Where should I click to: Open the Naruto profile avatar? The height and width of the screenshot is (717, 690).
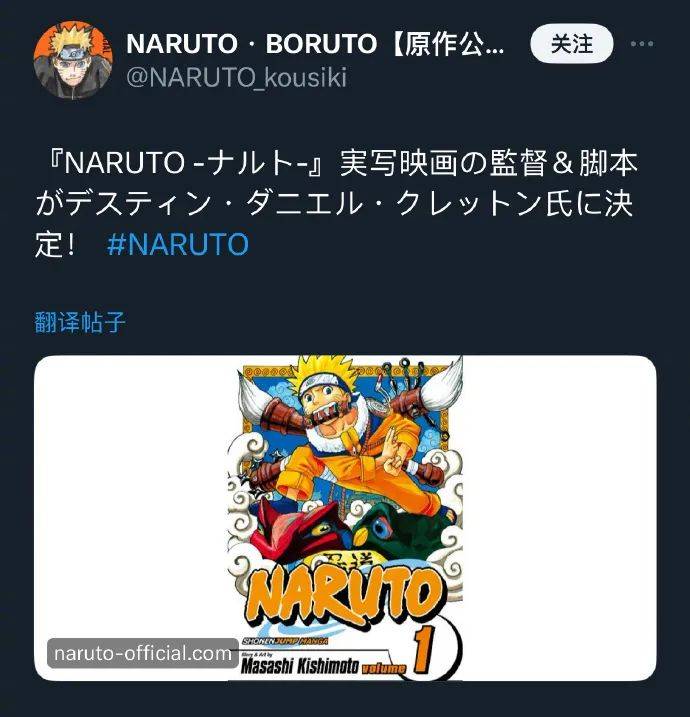(73, 60)
